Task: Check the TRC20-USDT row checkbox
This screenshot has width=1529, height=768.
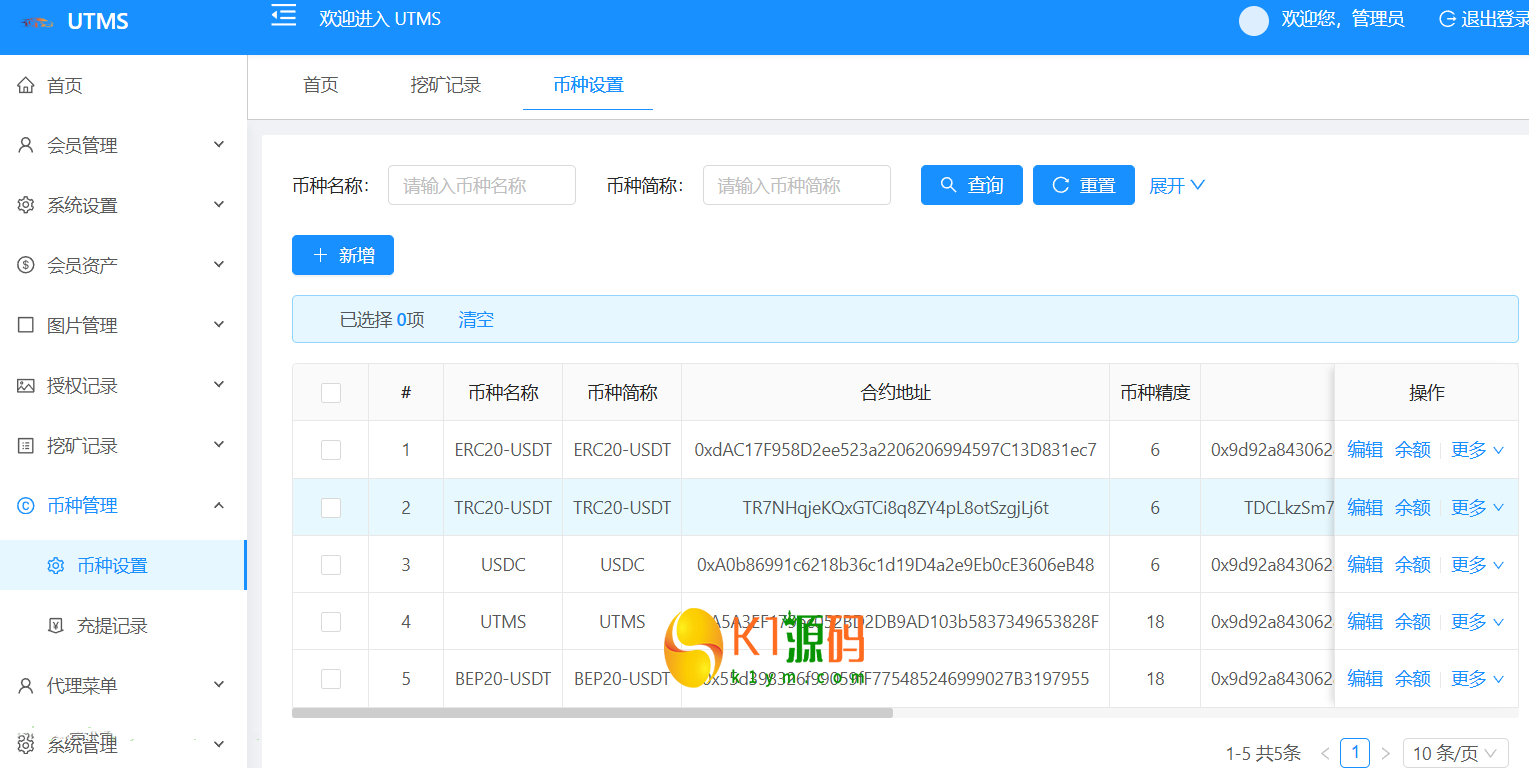Action: pyautogui.click(x=331, y=508)
